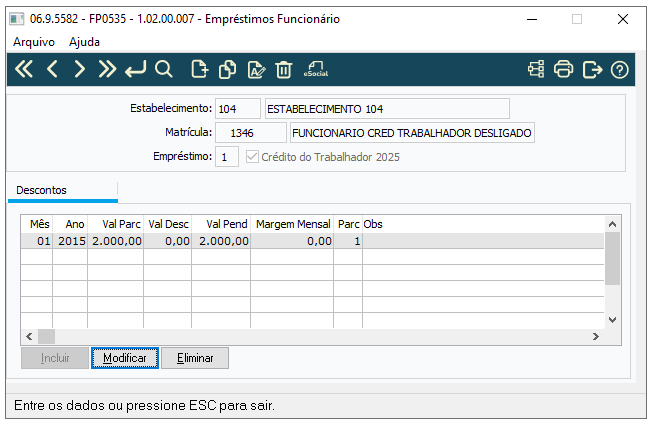Select the Val Parc cell 2.000,00
This screenshot has height=427, width=653.
coord(115,241)
